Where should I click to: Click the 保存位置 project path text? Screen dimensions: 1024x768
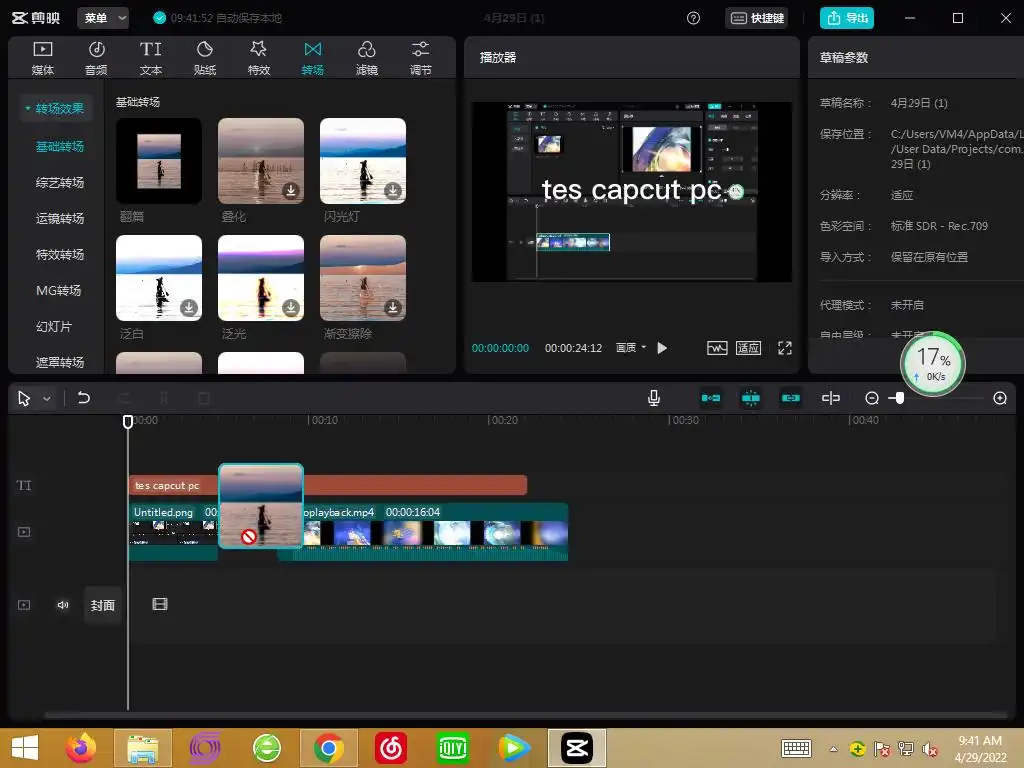click(956, 149)
